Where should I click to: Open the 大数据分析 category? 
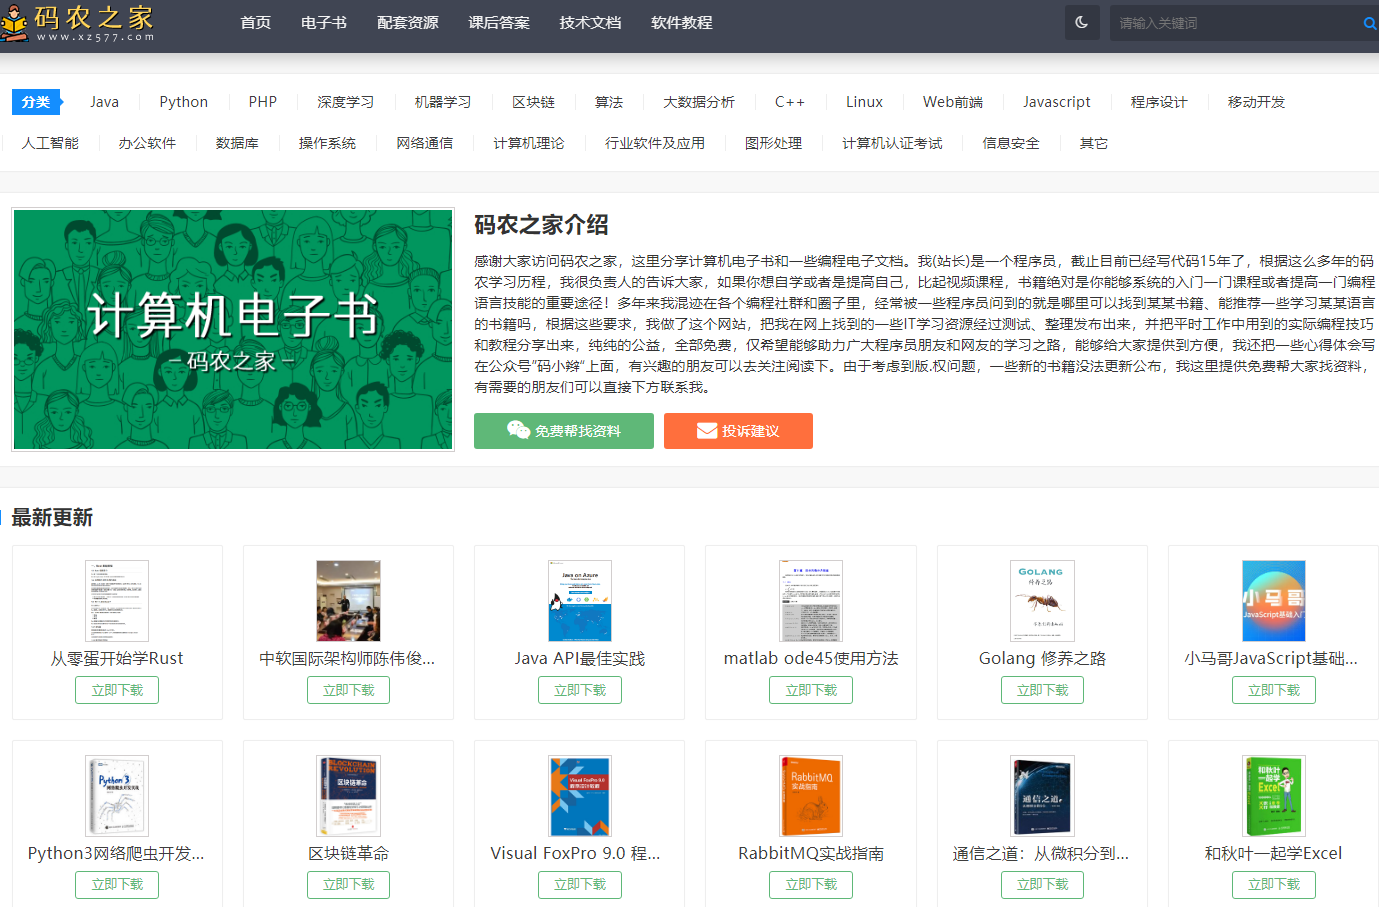(x=699, y=102)
